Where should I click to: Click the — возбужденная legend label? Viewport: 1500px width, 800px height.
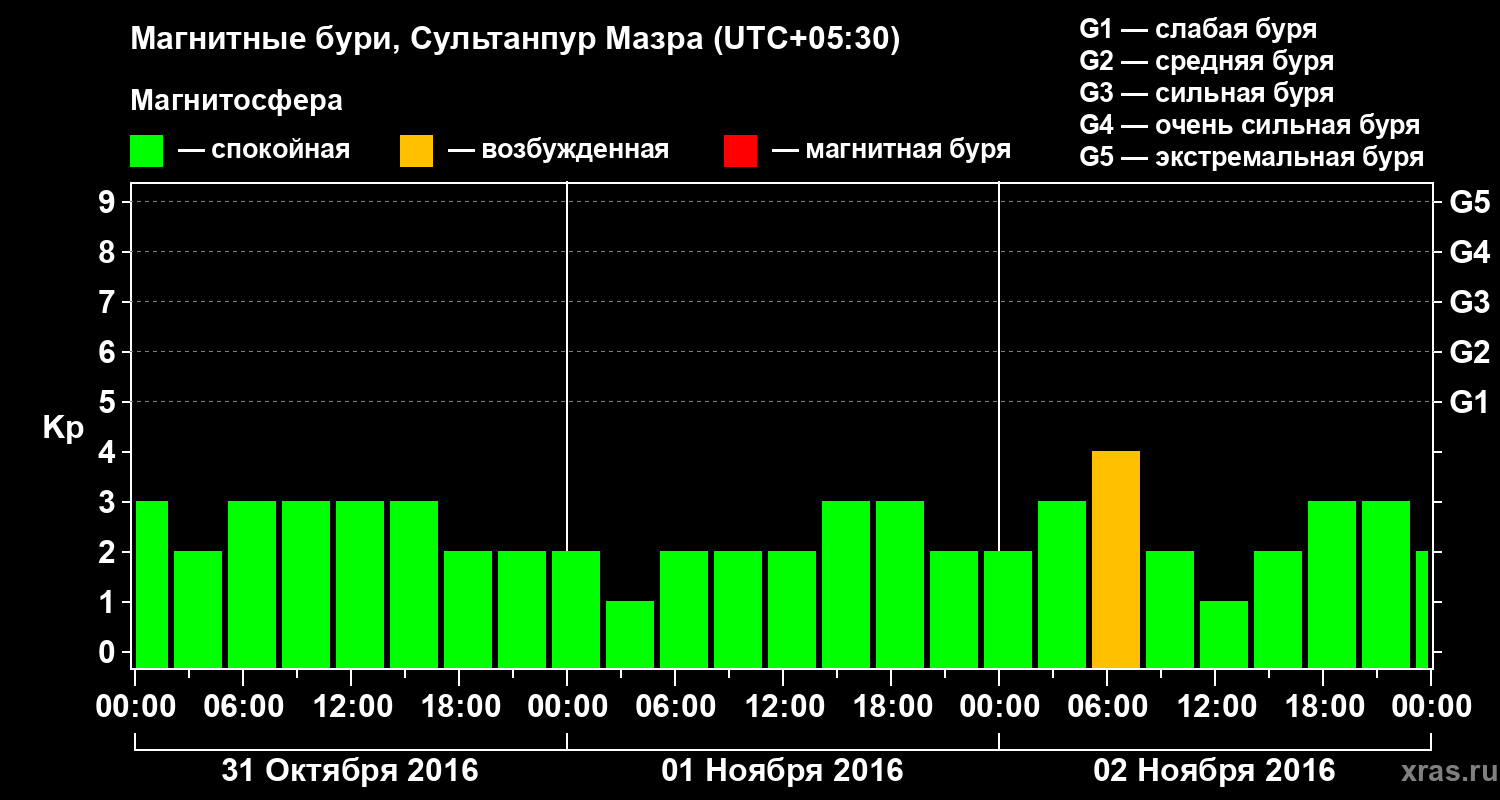coord(558,151)
